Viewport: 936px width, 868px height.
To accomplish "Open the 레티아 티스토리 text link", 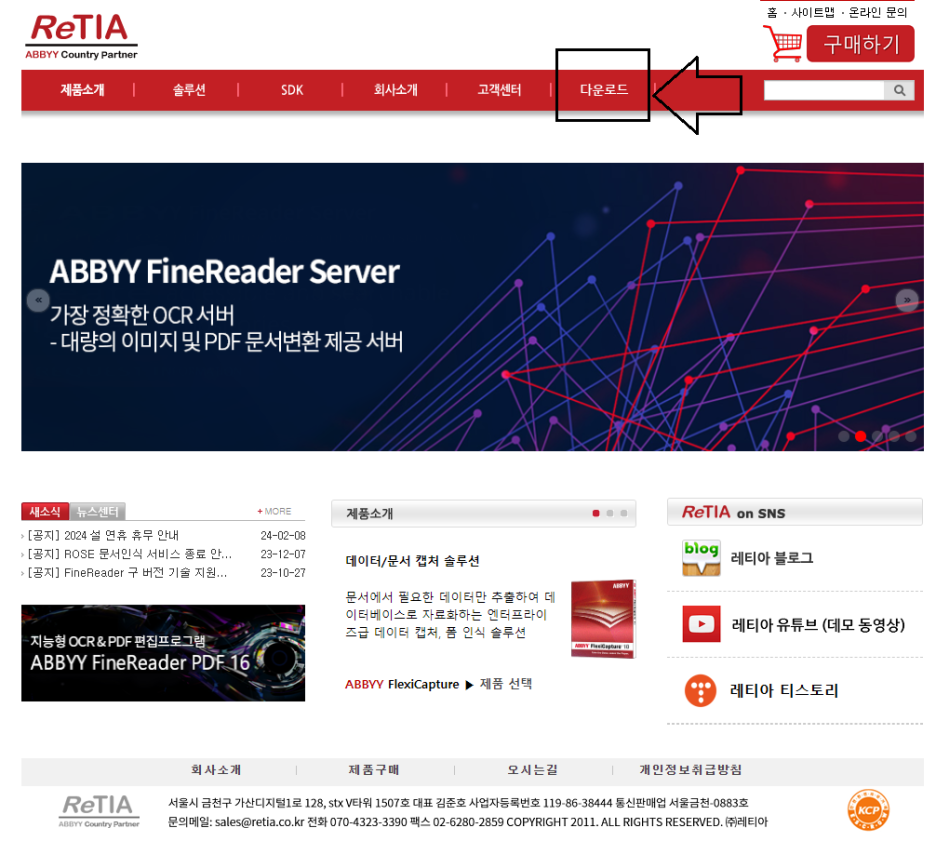I will [x=784, y=691].
